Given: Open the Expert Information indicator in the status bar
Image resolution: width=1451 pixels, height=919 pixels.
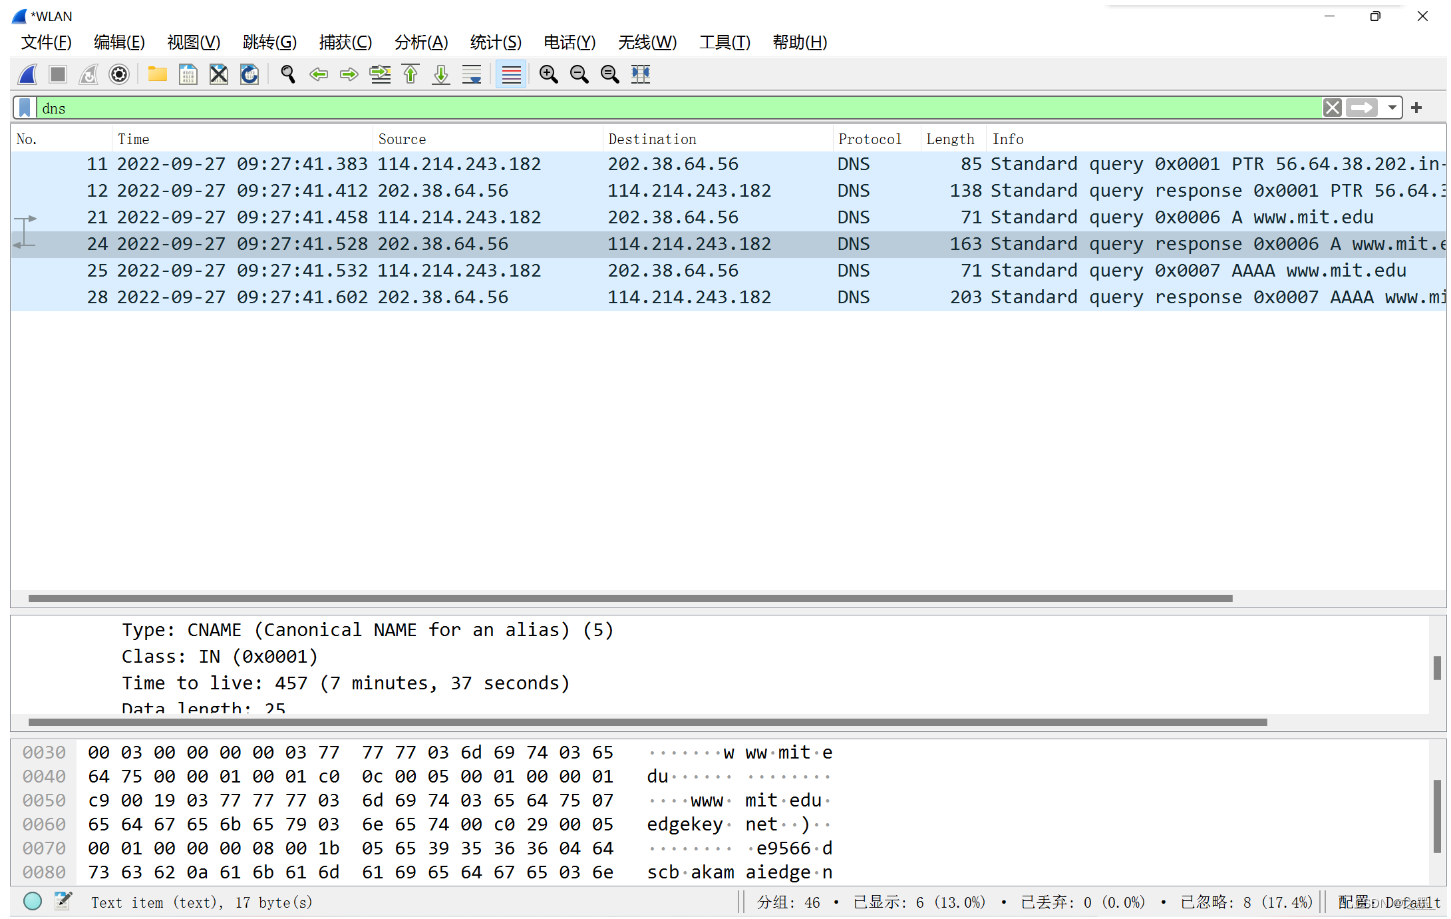Looking at the screenshot, I should click(x=33, y=902).
